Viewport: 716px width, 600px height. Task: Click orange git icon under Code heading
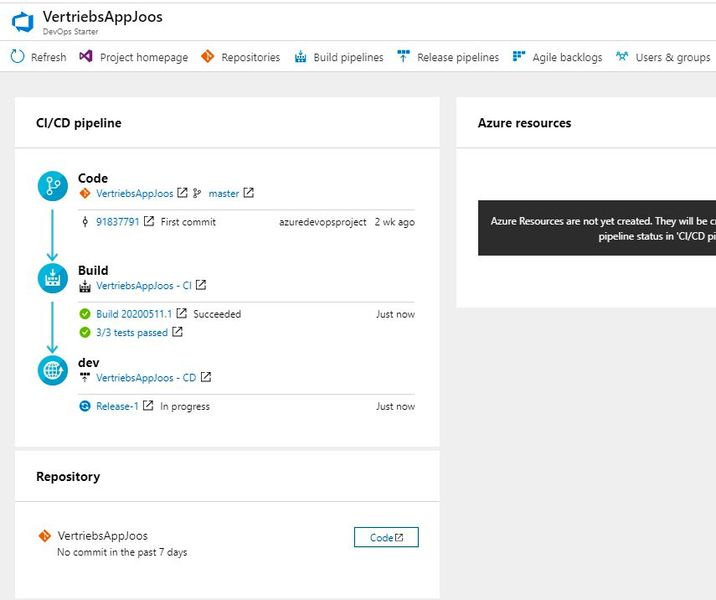[85, 194]
